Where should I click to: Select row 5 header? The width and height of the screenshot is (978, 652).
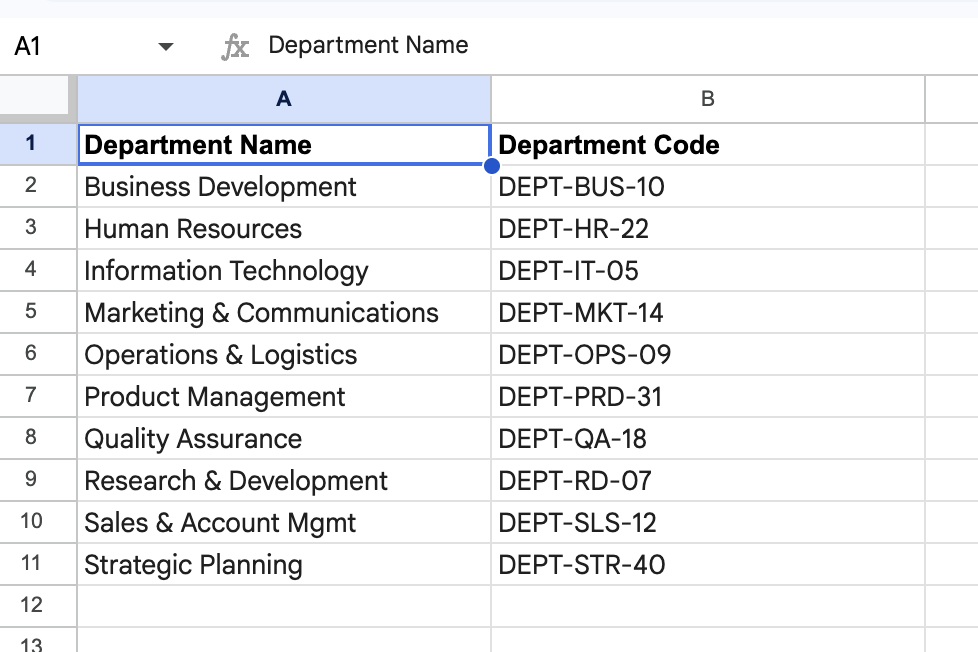click(31, 312)
